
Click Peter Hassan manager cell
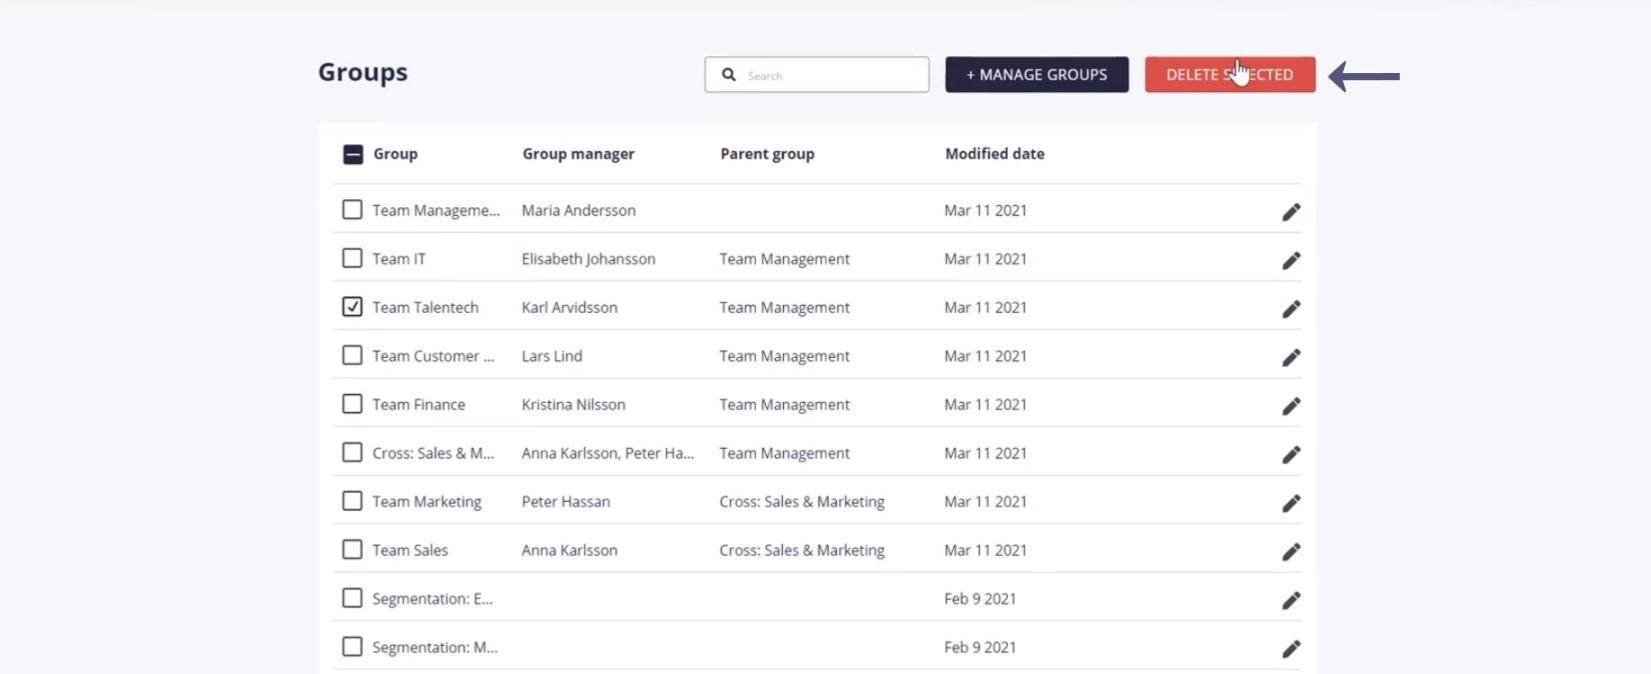(565, 501)
